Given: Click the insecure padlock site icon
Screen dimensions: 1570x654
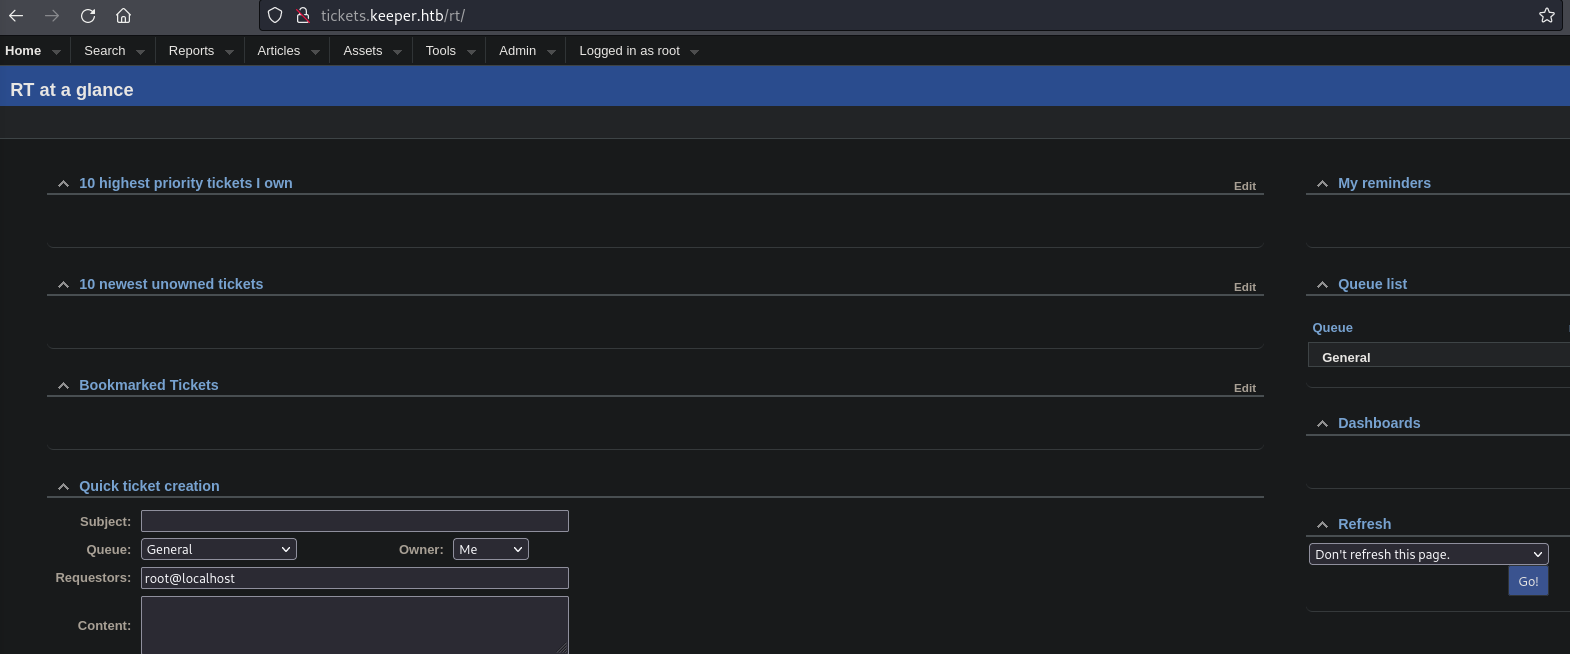Looking at the screenshot, I should tap(302, 16).
